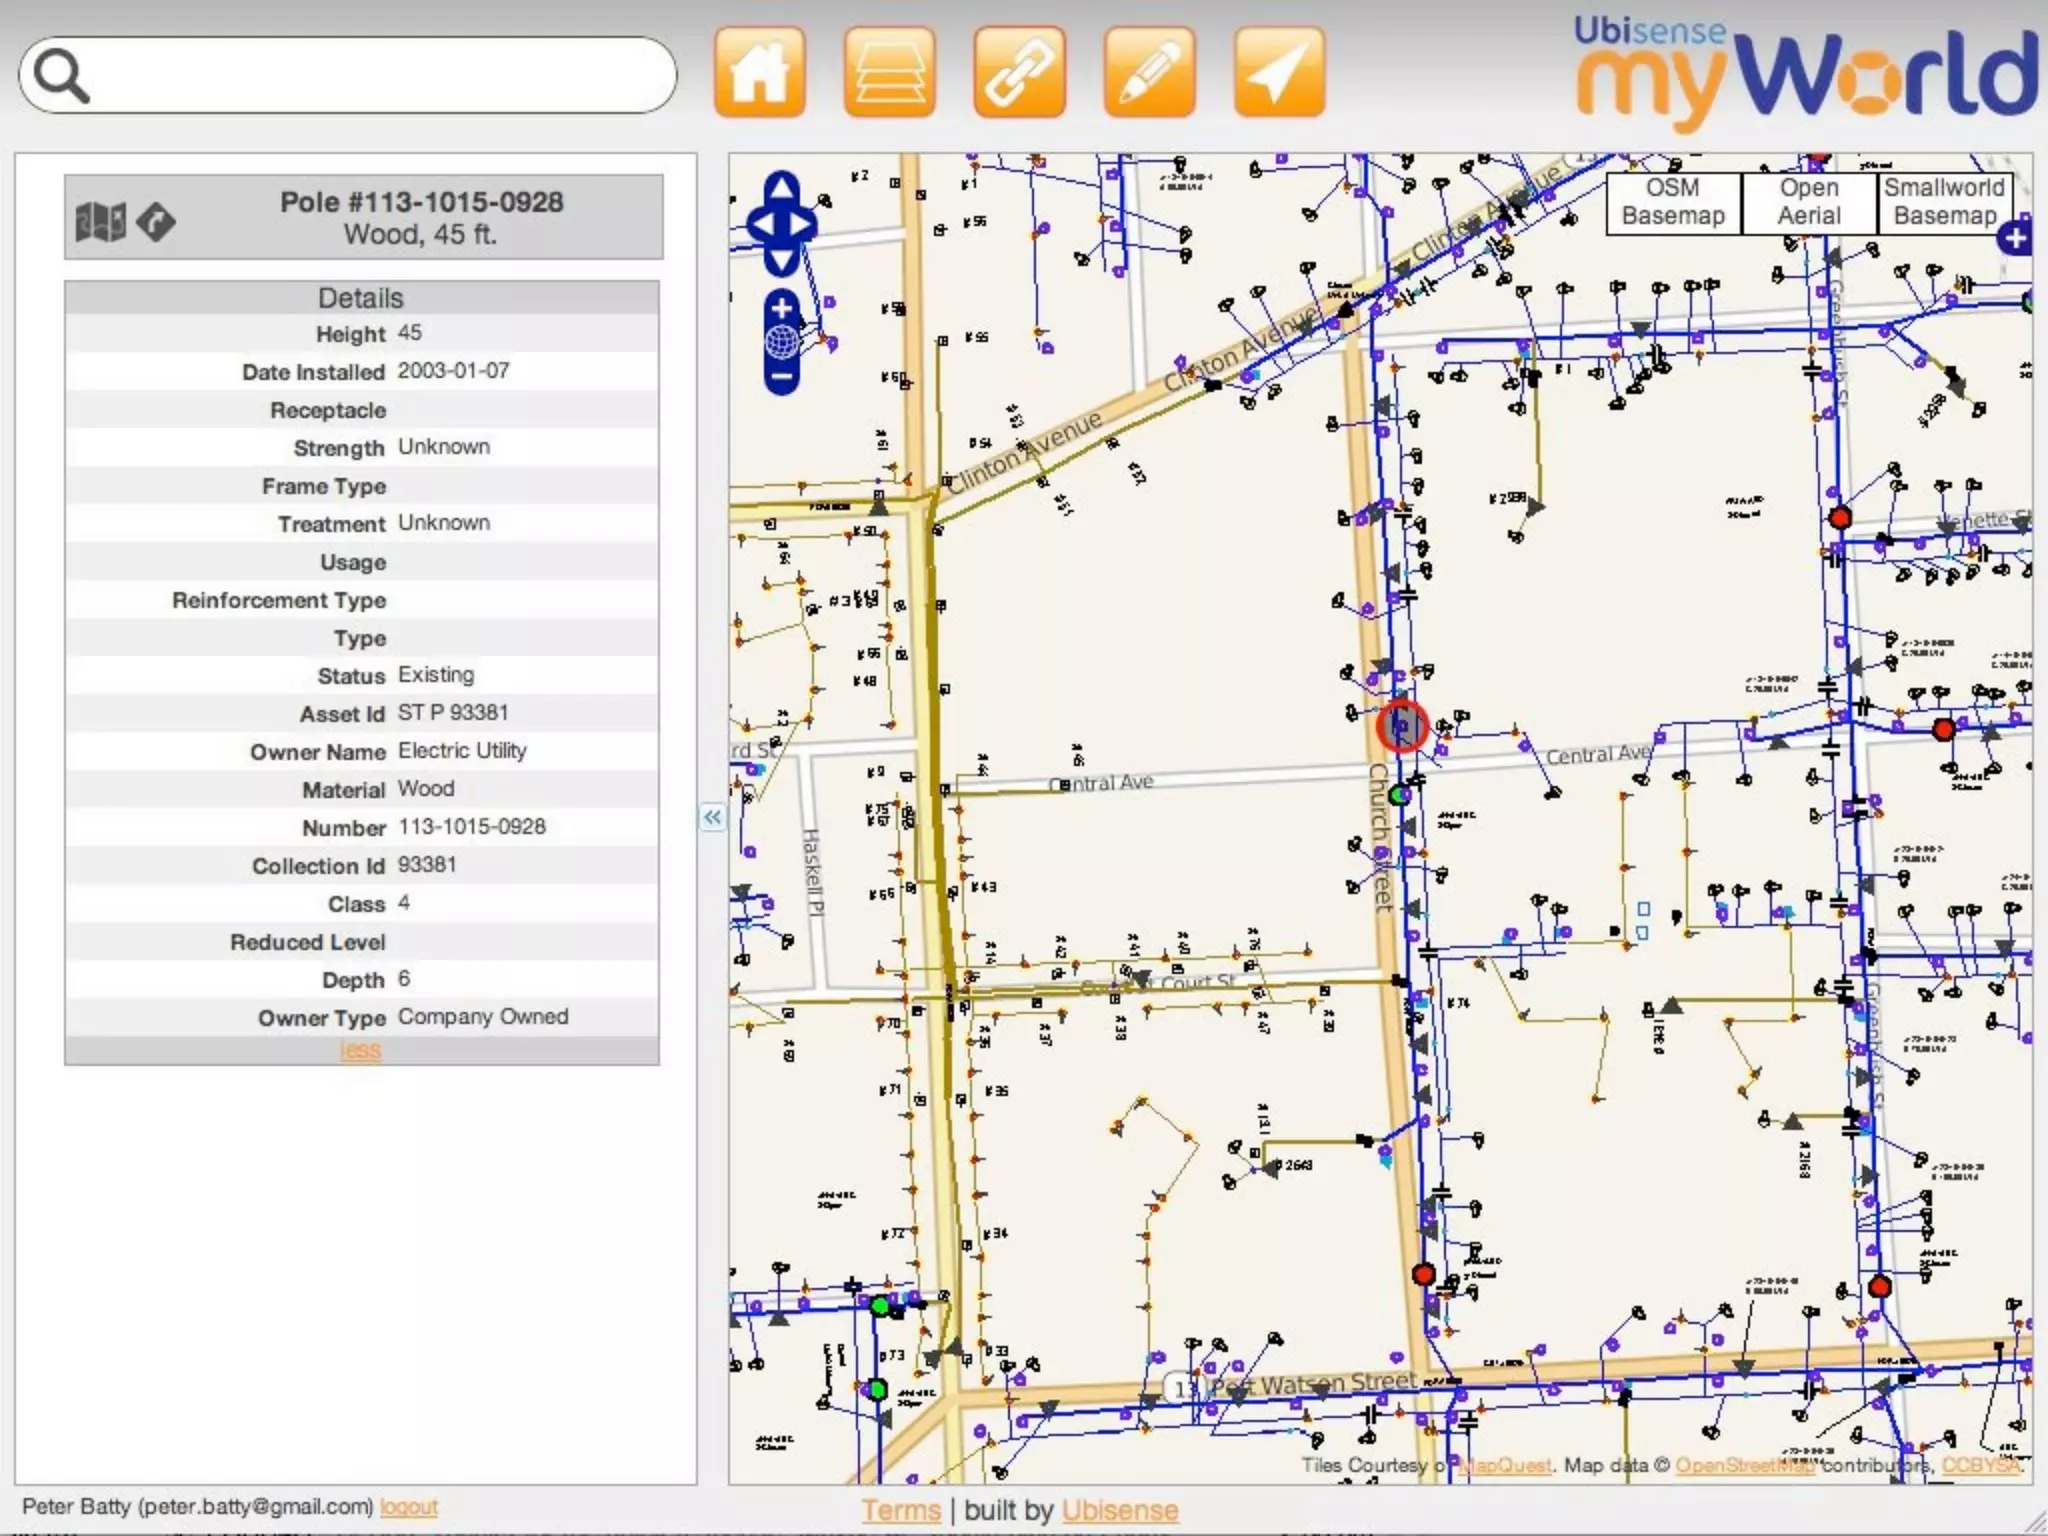Switch to Open Aerial basemap
Screen dimensions: 2048x1536
[1808, 202]
